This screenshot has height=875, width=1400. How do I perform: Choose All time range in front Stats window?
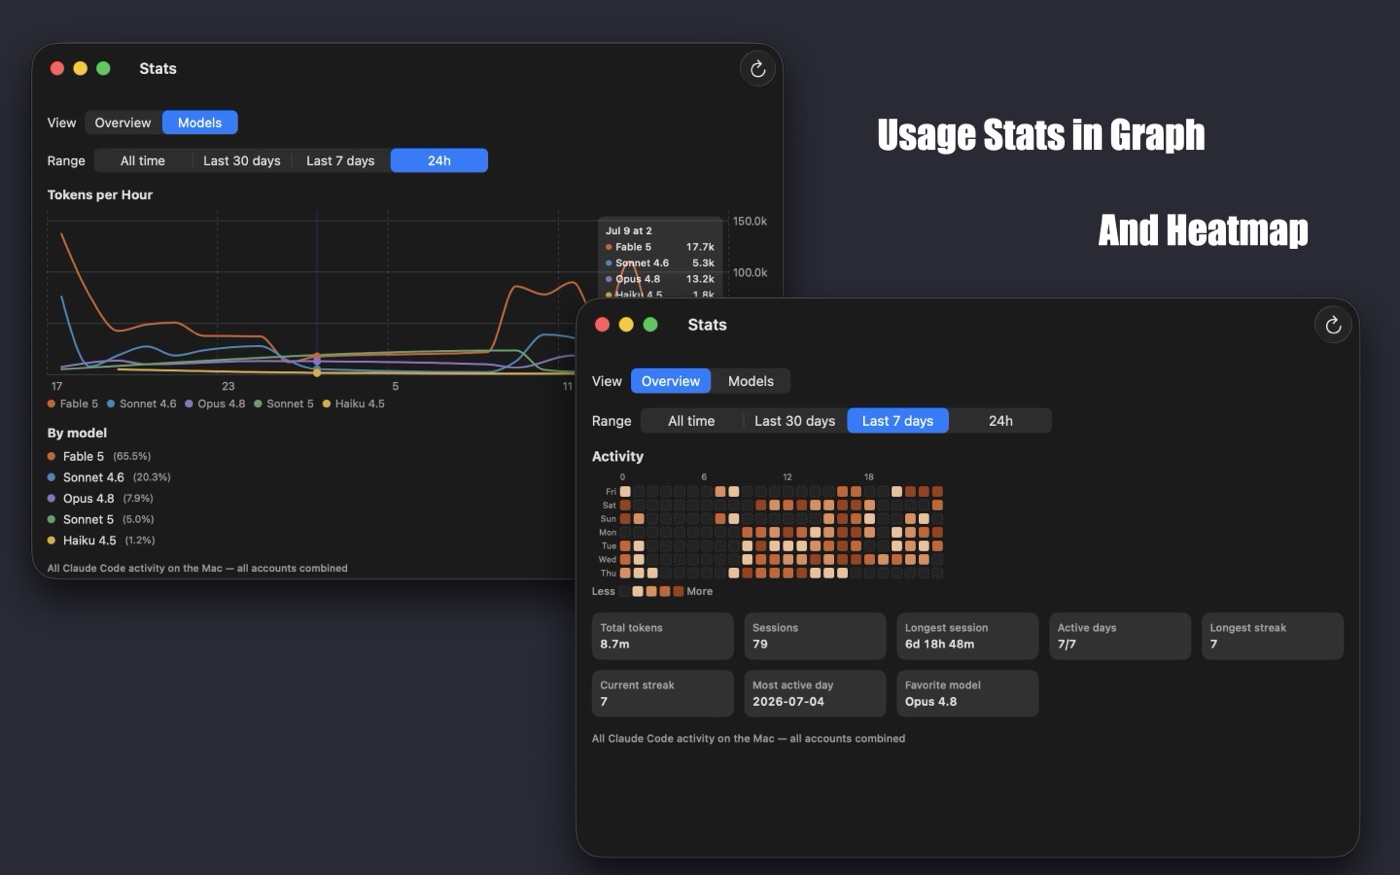tap(692, 421)
